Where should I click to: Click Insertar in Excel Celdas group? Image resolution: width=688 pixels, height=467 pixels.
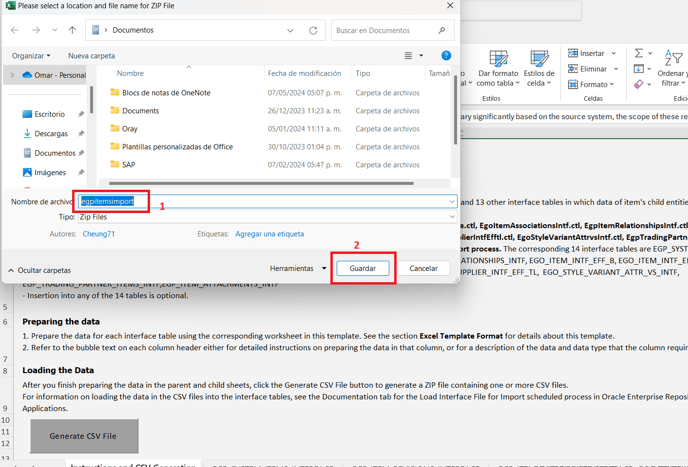587,53
